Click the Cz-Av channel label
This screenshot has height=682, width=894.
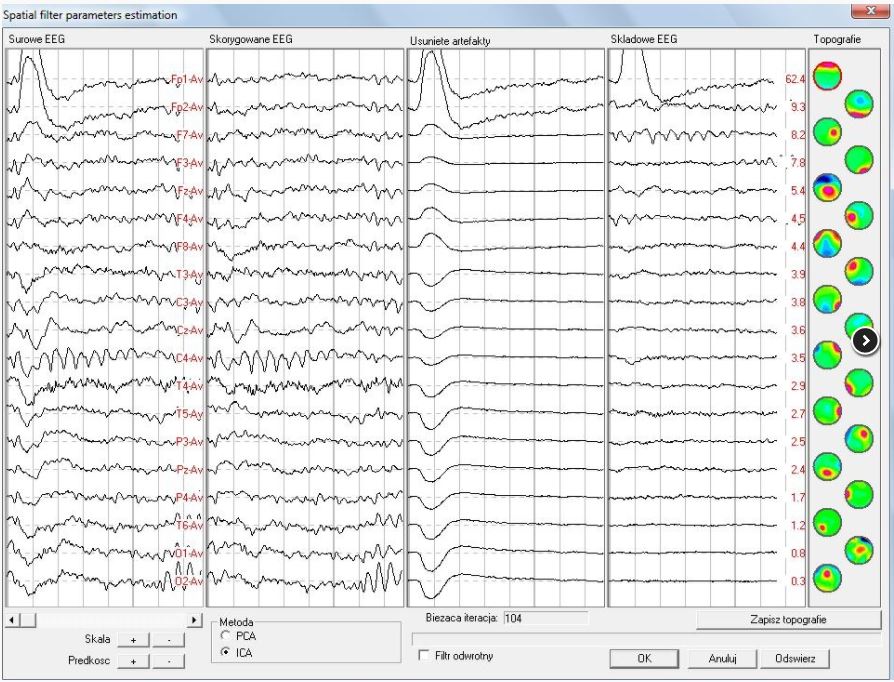point(190,331)
